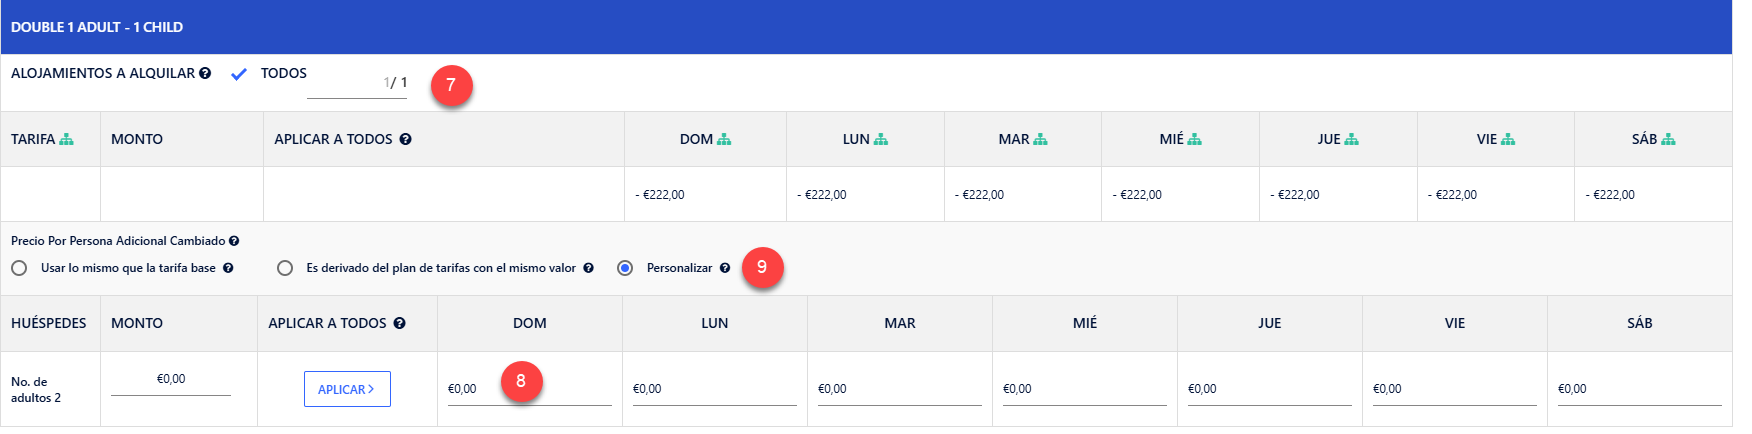Click the hierarchy icon next to TARIFA
The image size is (1752, 434).
(x=66, y=139)
